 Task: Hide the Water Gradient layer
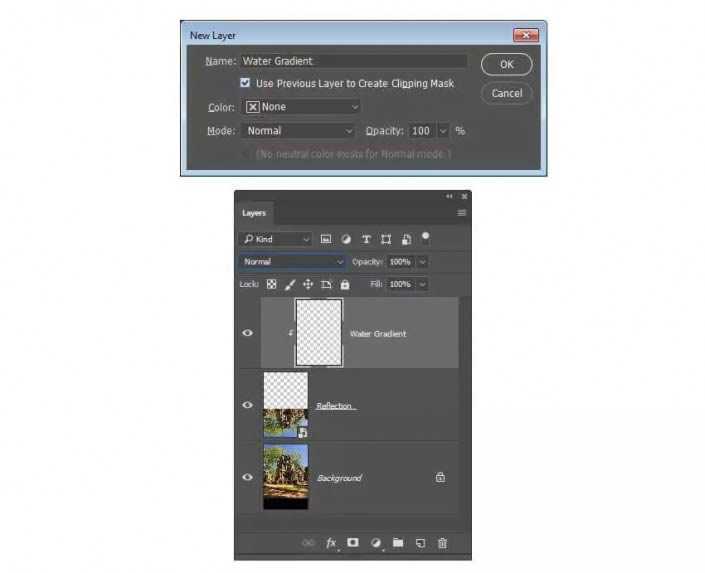coord(248,333)
